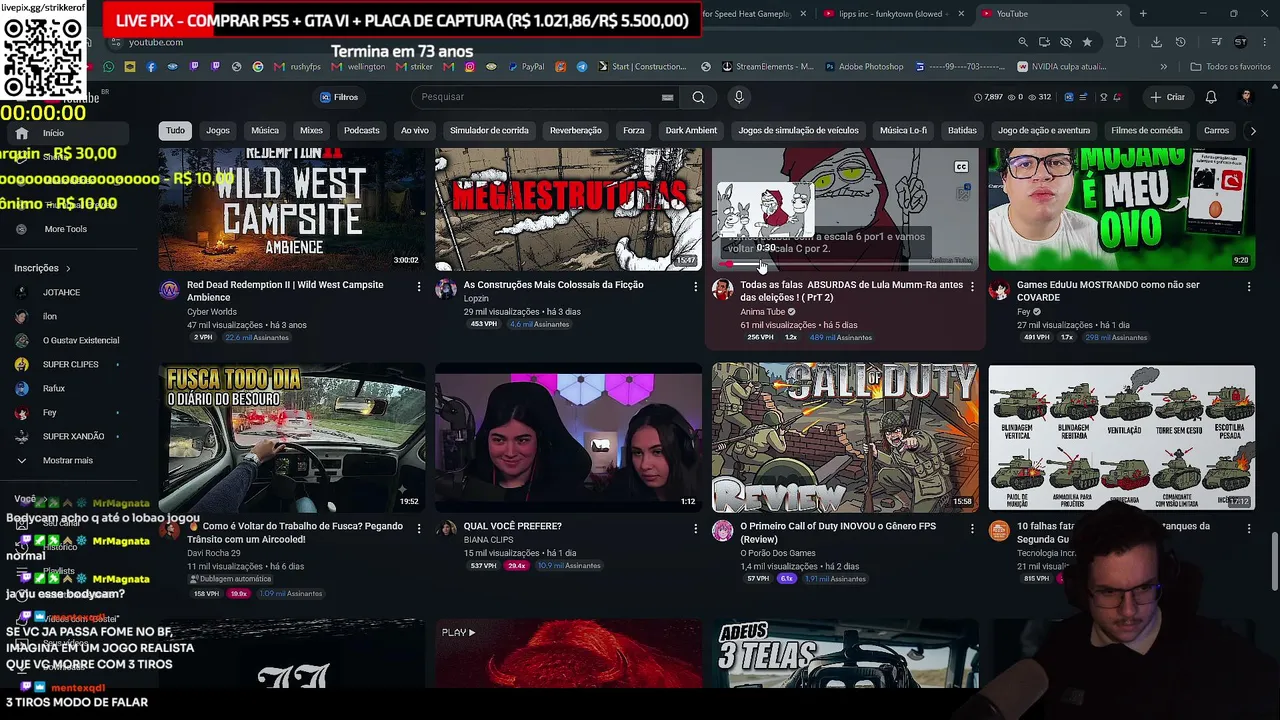Open the browser downloads icon
The width and height of the screenshot is (1280, 720).
pos(1156,42)
